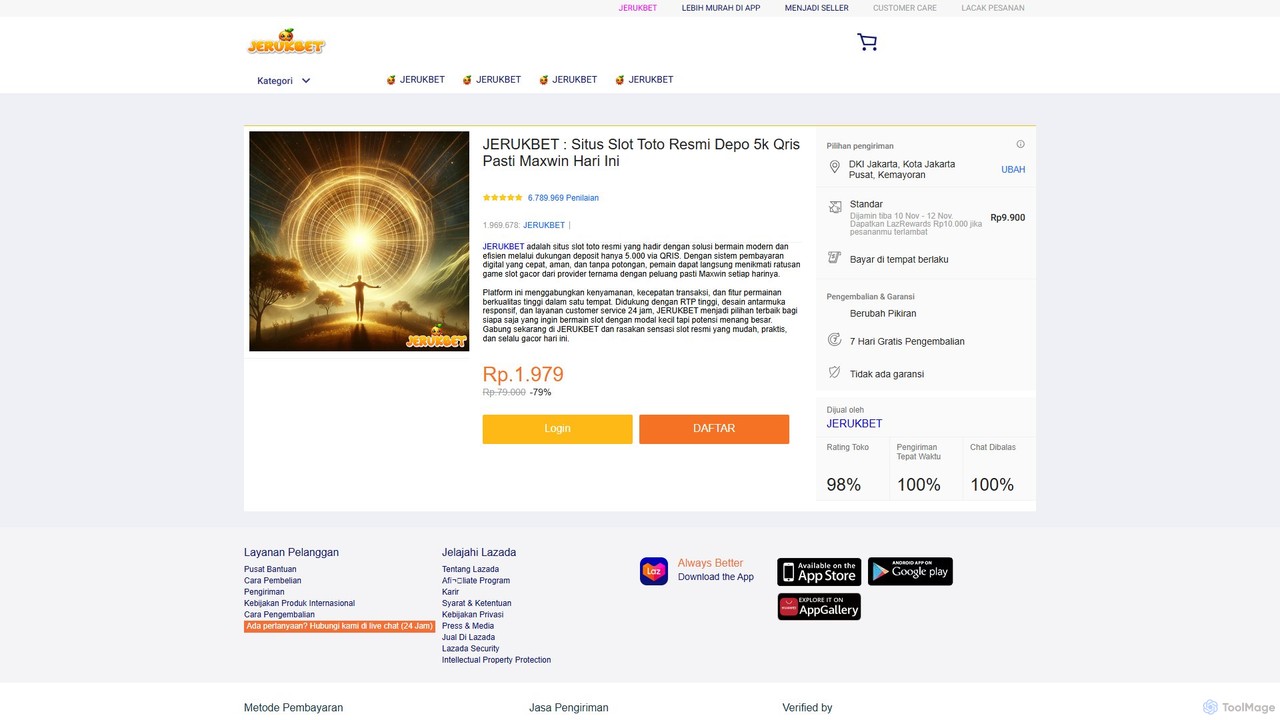Click the struck-through Rp 79.000 price
Image resolution: width=1280 pixels, height=720 pixels.
pyautogui.click(x=504, y=392)
